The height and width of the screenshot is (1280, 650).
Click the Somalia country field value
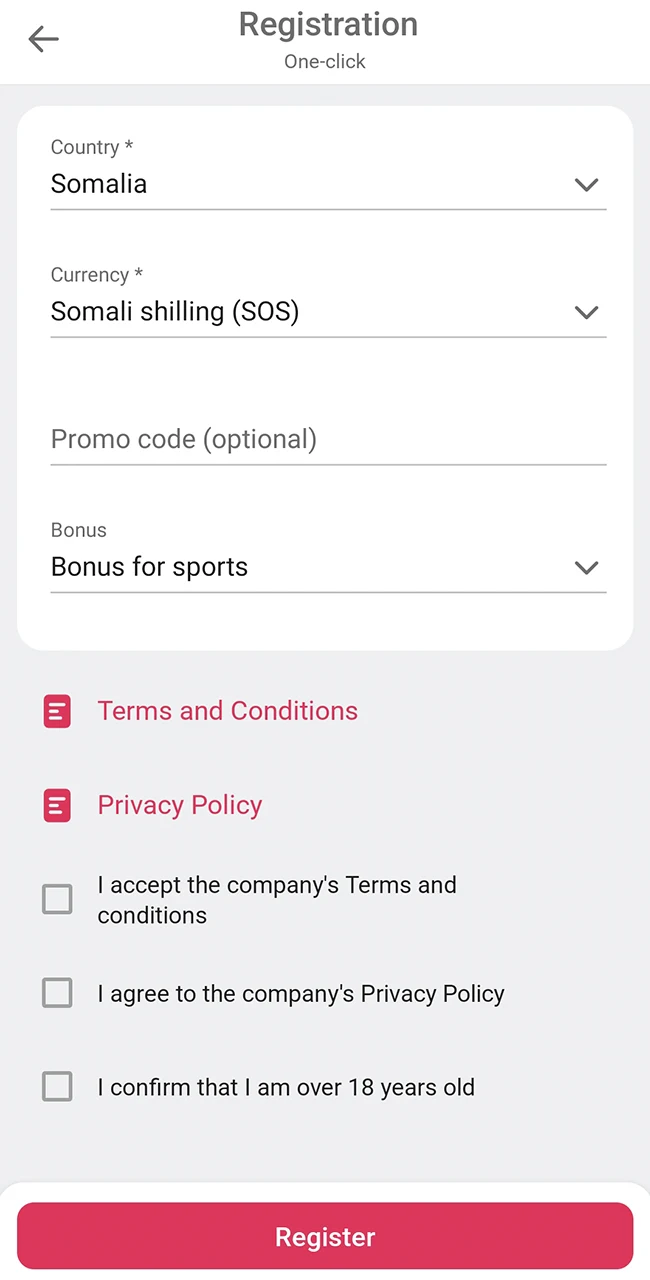point(98,184)
